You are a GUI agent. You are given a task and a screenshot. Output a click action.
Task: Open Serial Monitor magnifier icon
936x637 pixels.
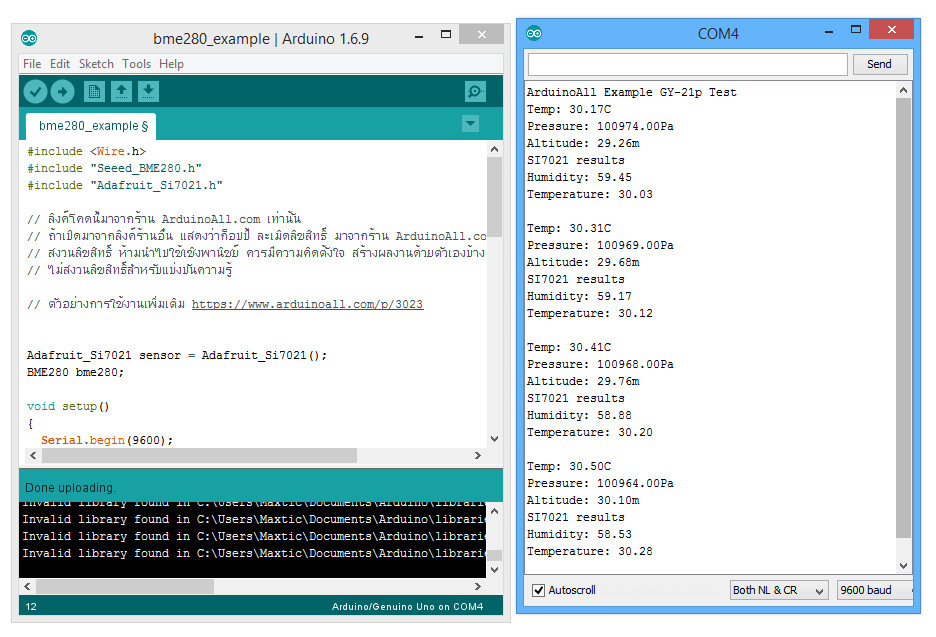[x=475, y=91]
